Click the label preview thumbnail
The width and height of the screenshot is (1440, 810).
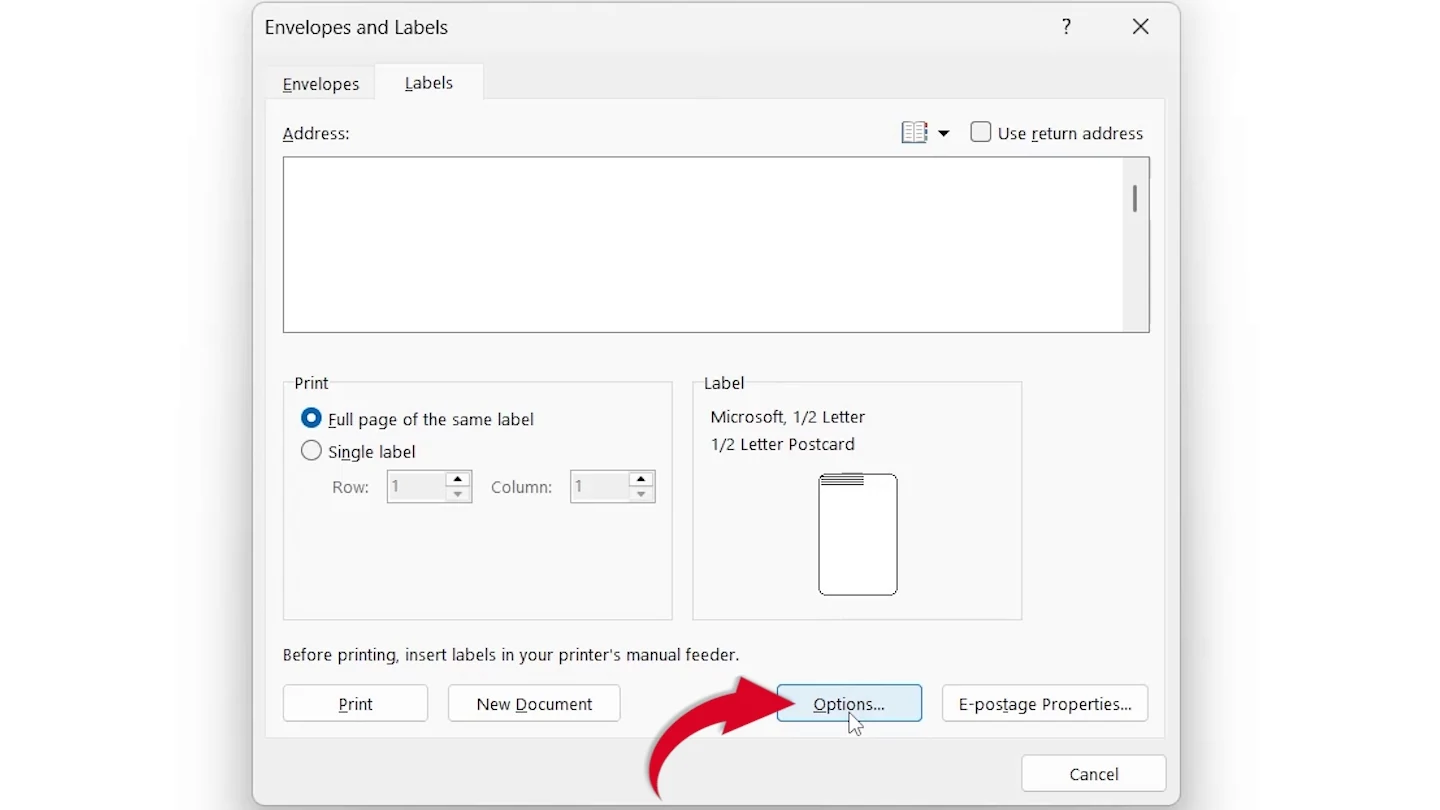[858, 534]
